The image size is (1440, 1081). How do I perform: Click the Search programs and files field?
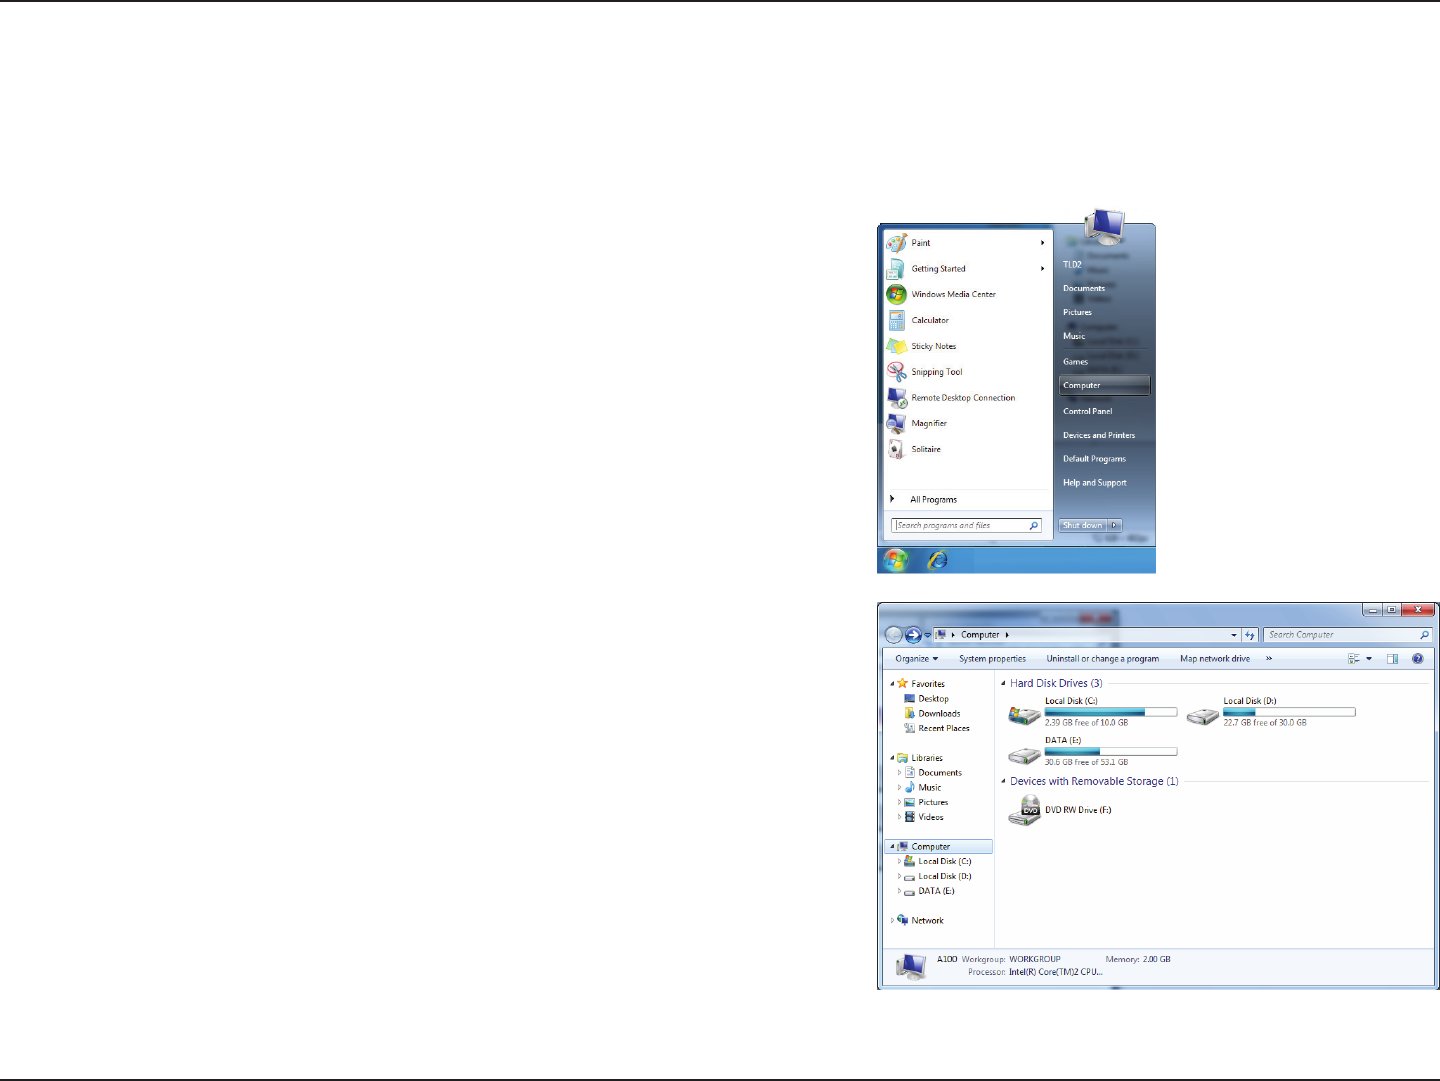point(967,525)
